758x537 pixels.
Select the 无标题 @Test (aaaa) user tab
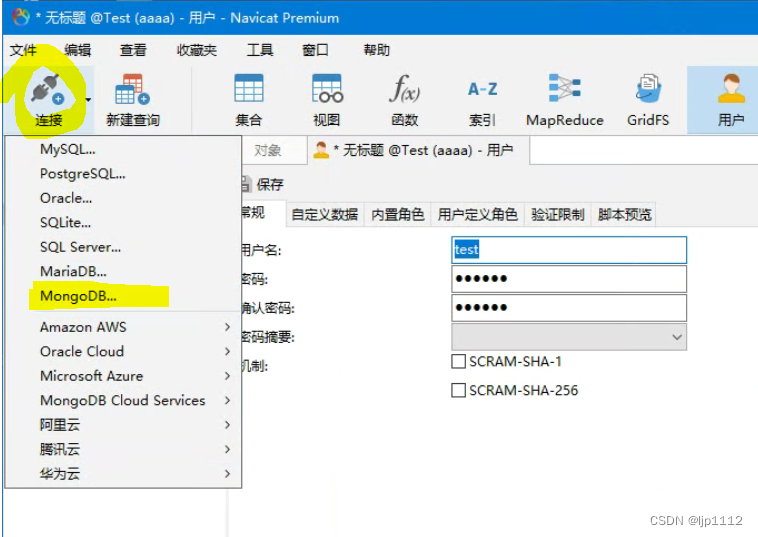[x=418, y=150]
